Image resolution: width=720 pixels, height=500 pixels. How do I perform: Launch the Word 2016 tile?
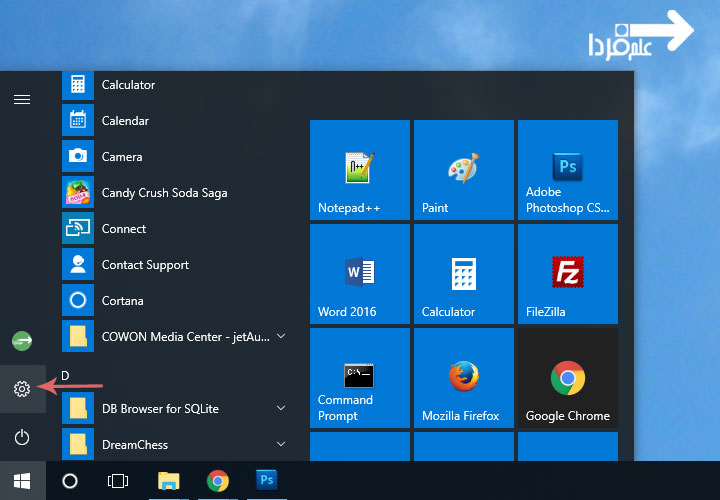360,274
